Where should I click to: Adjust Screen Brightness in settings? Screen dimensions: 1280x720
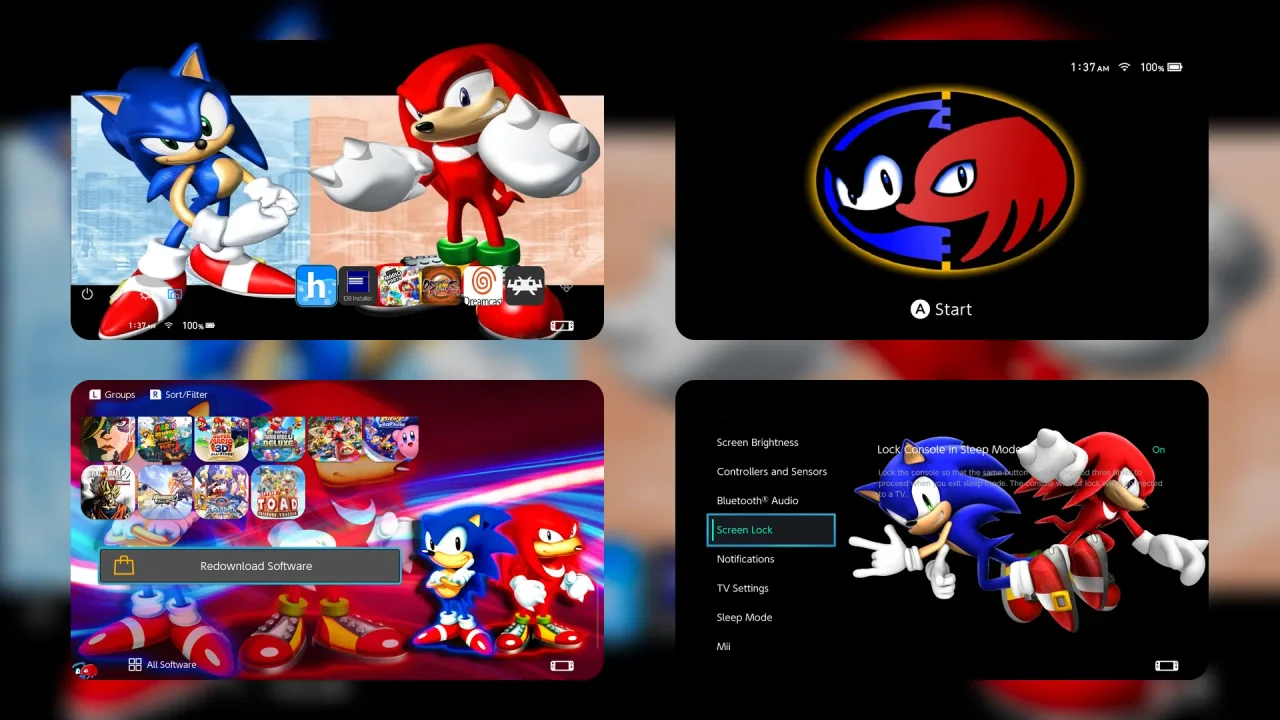click(757, 442)
